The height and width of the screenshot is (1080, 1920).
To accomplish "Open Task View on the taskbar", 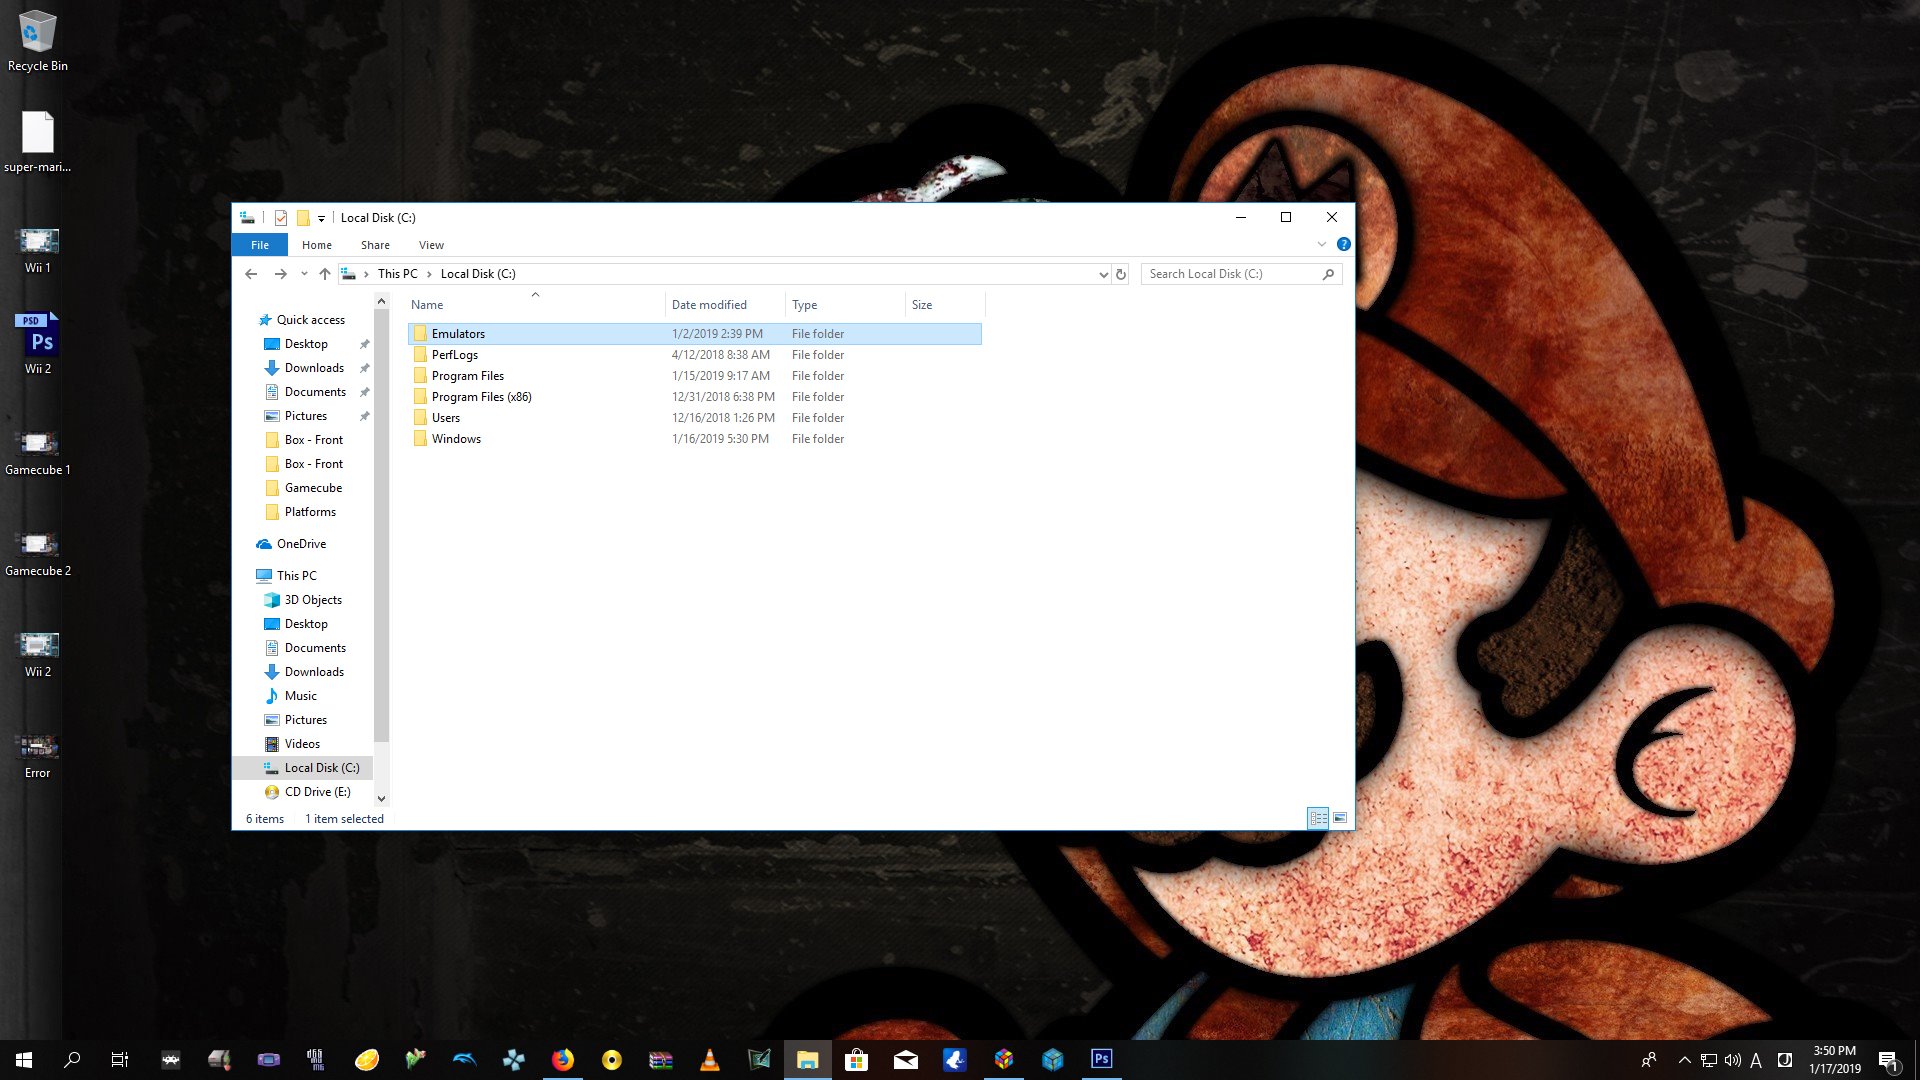I will point(120,1060).
